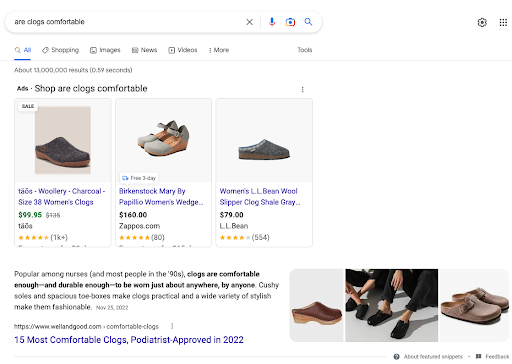Screen dimensions: 512x364
Task: Switch to the All results tab
Action: (x=23, y=50)
